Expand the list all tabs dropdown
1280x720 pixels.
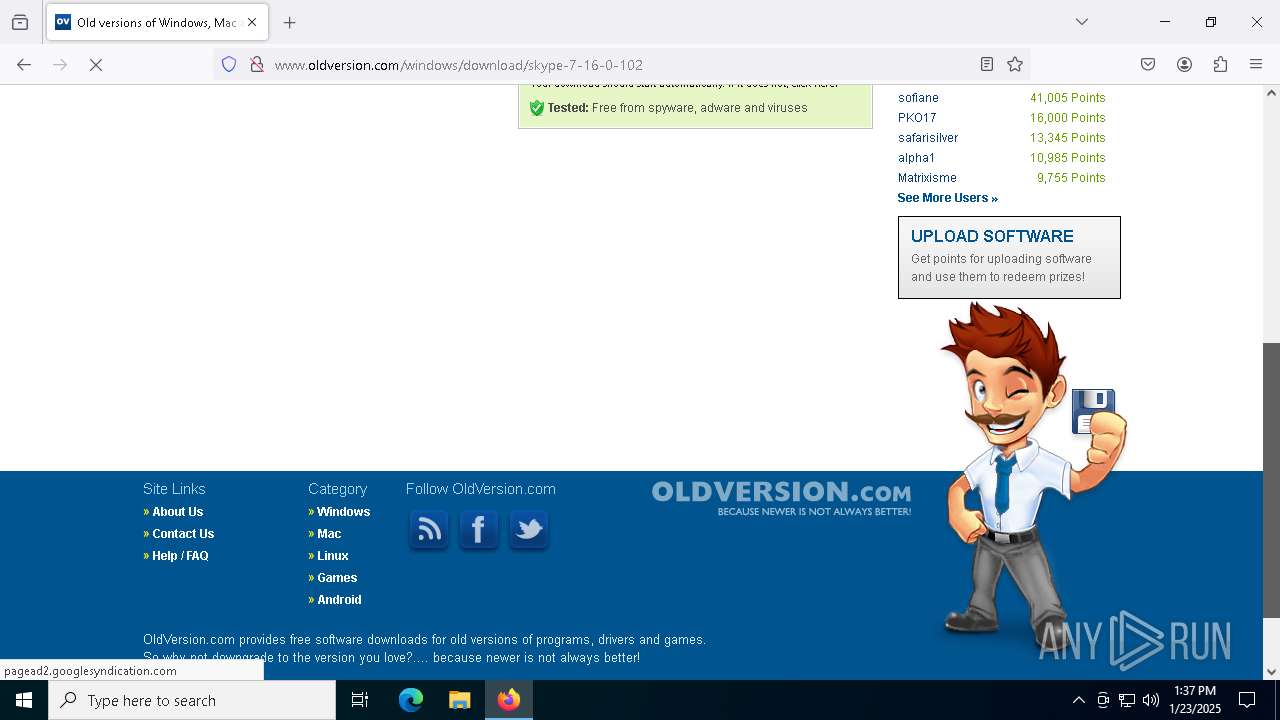coord(1082,22)
